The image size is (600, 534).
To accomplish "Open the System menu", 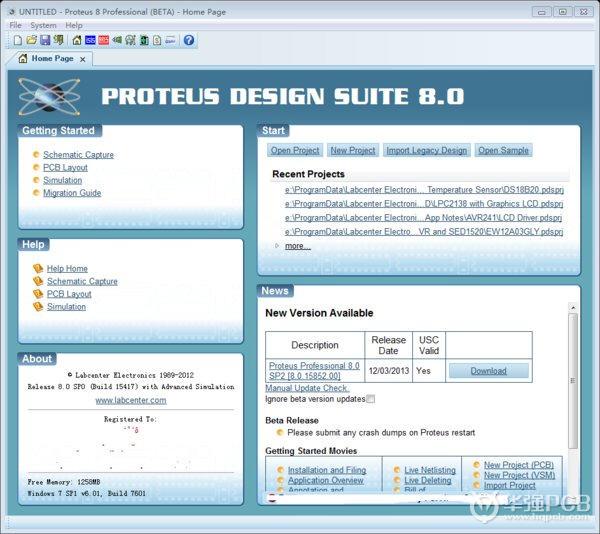I will click(43, 25).
